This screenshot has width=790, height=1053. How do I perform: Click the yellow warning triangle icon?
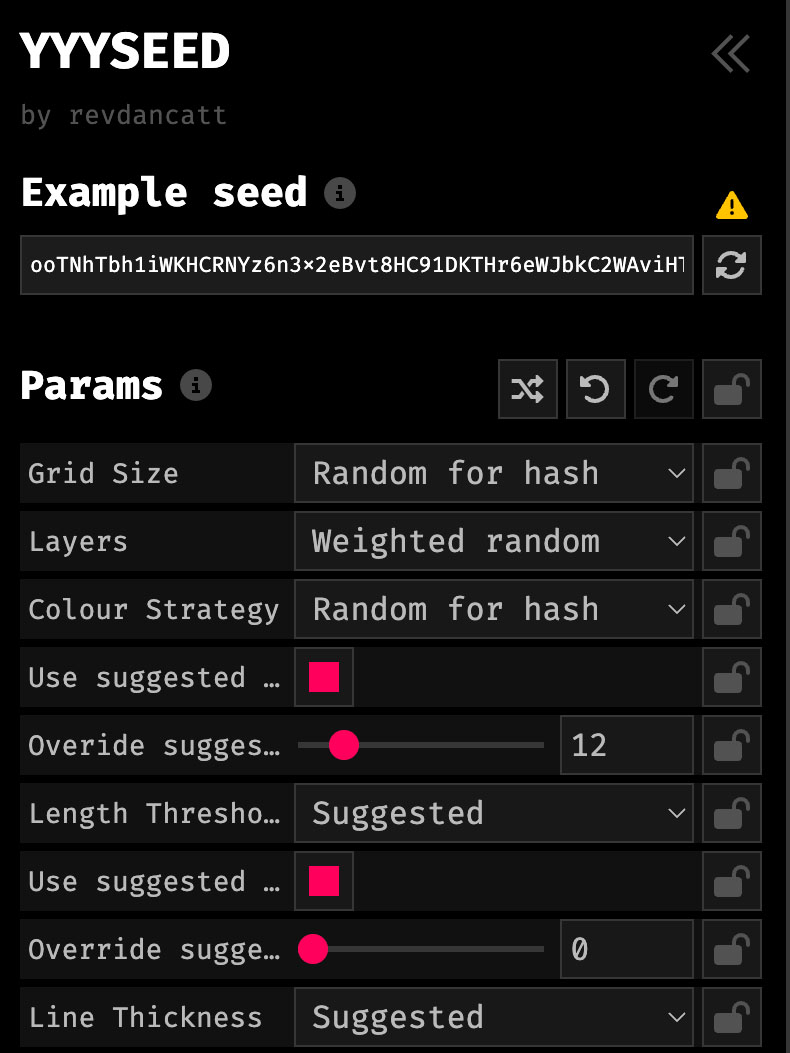click(731, 205)
